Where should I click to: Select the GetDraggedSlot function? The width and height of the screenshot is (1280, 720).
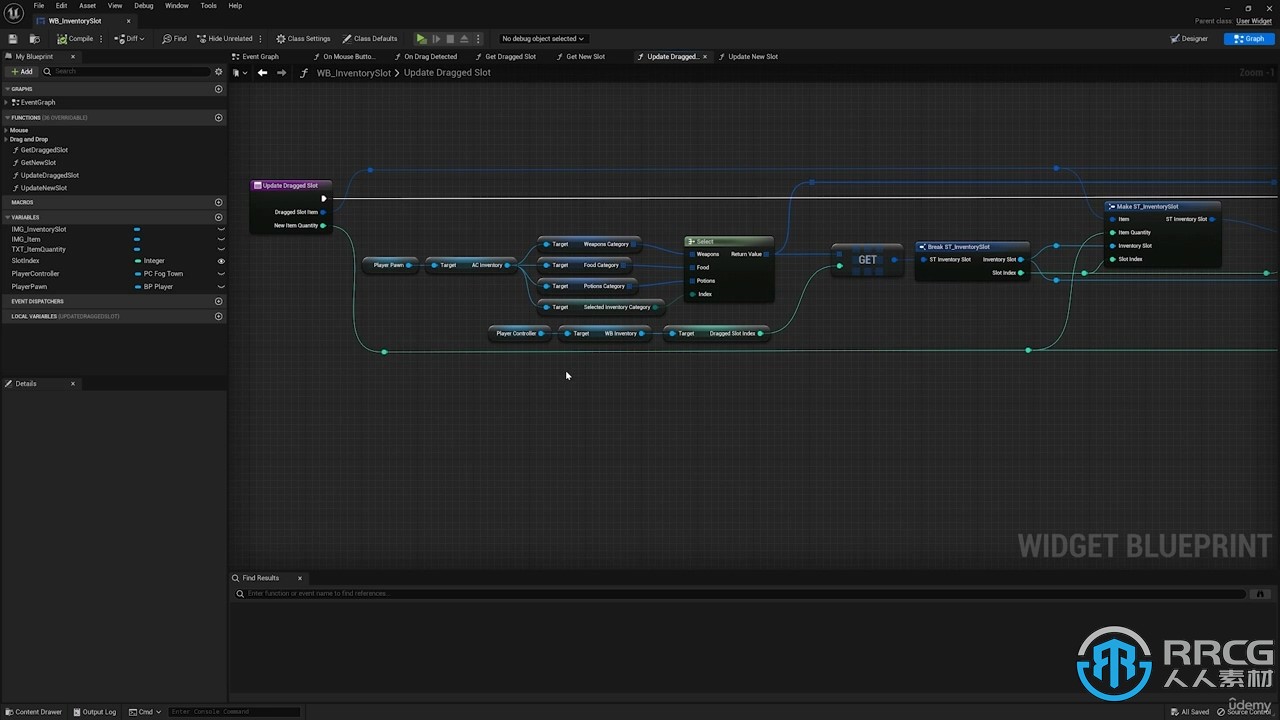[x=44, y=150]
